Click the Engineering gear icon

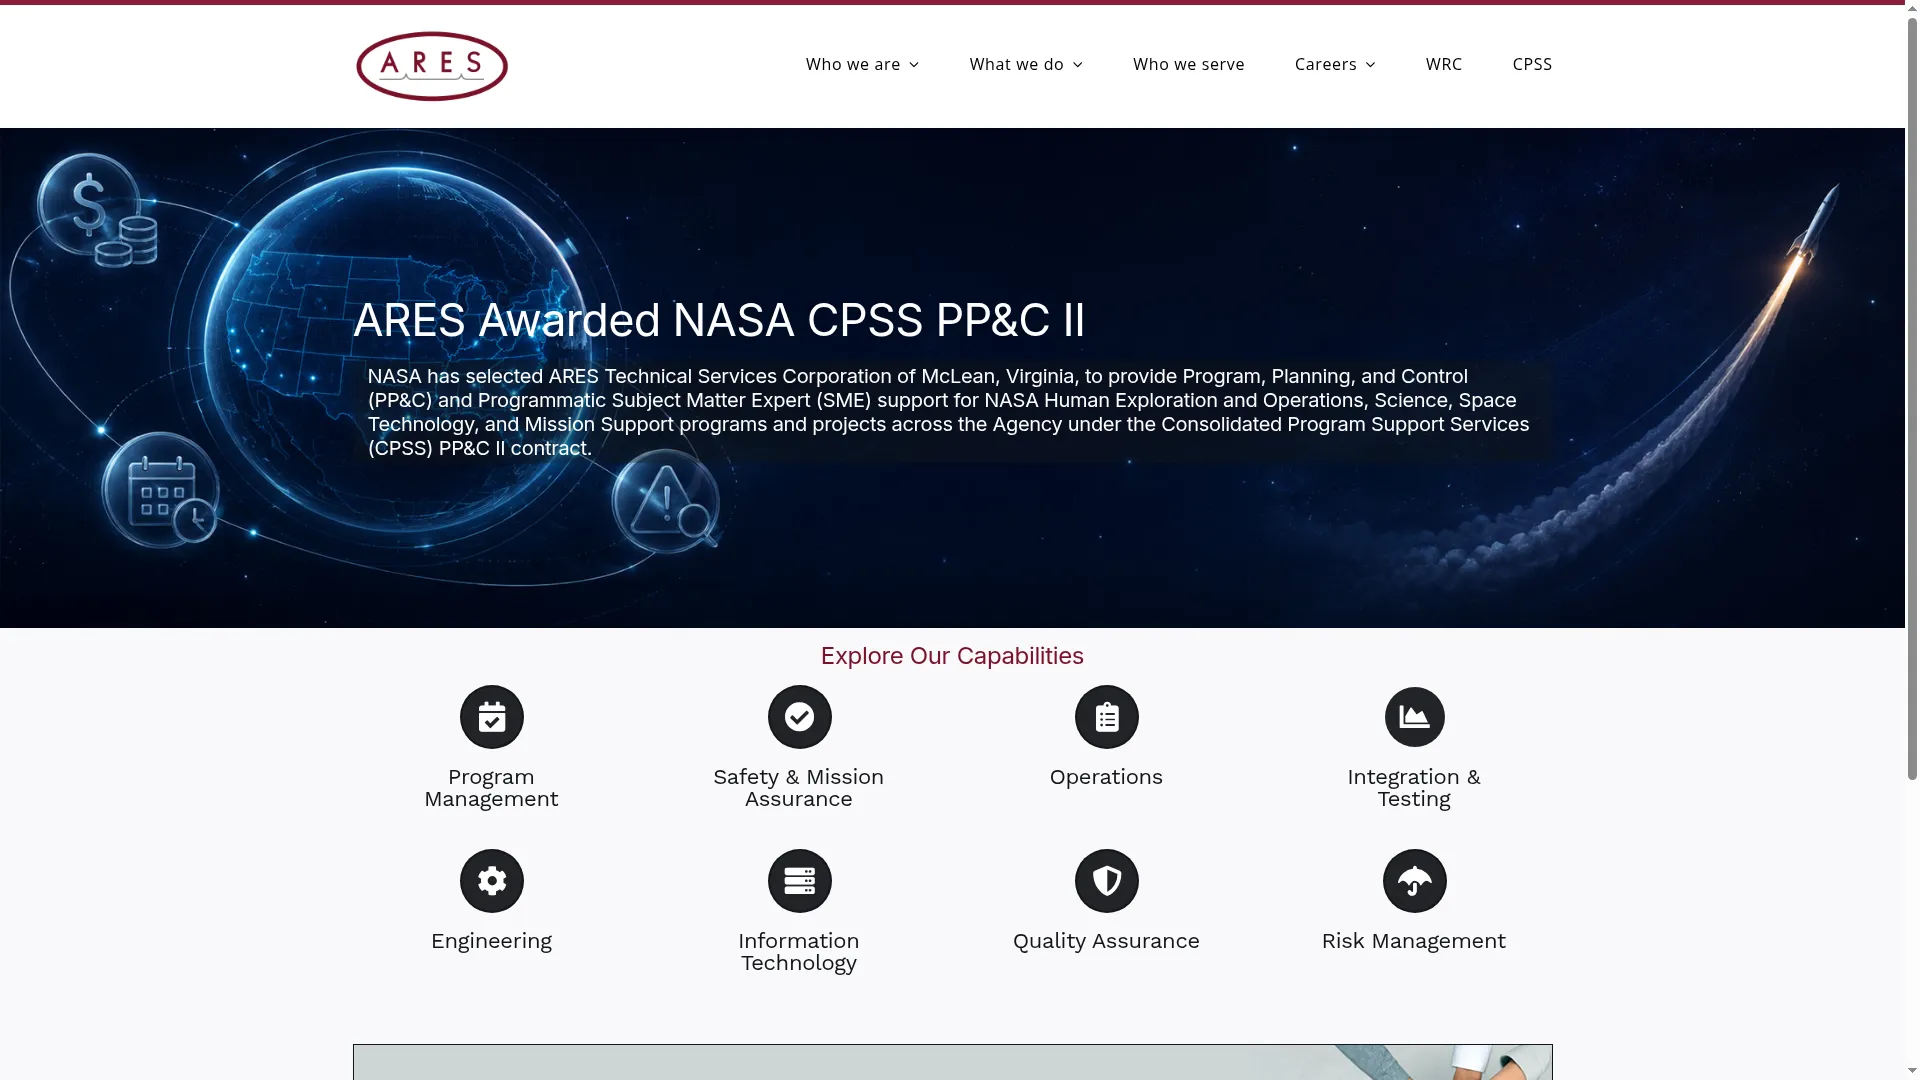point(491,881)
